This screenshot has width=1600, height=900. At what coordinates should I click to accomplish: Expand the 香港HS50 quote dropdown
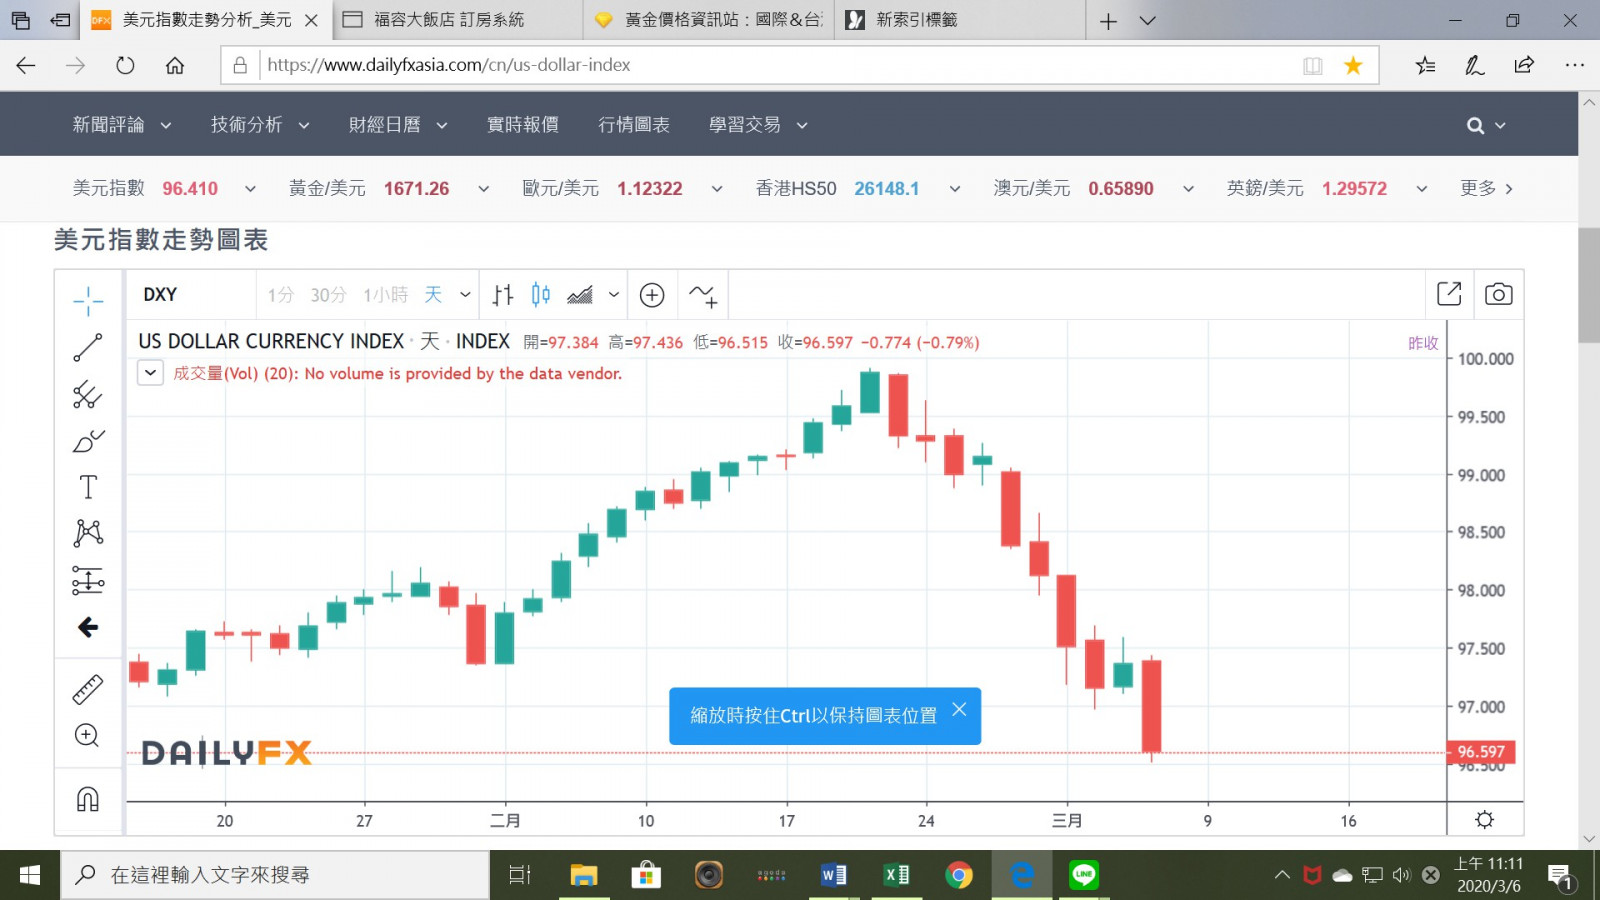click(x=955, y=189)
